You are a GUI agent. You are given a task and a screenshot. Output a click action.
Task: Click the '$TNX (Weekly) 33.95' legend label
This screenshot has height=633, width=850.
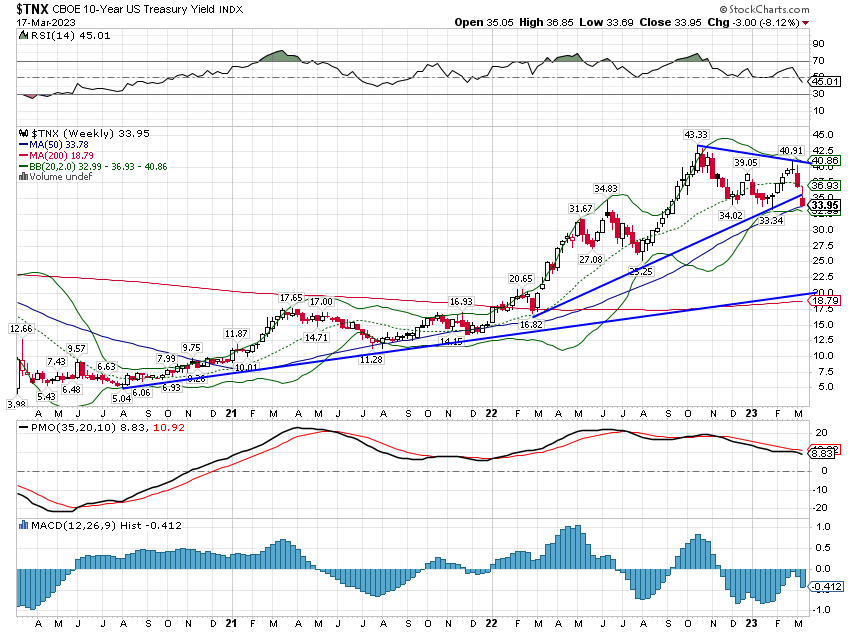pyautogui.click(x=90, y=133)
